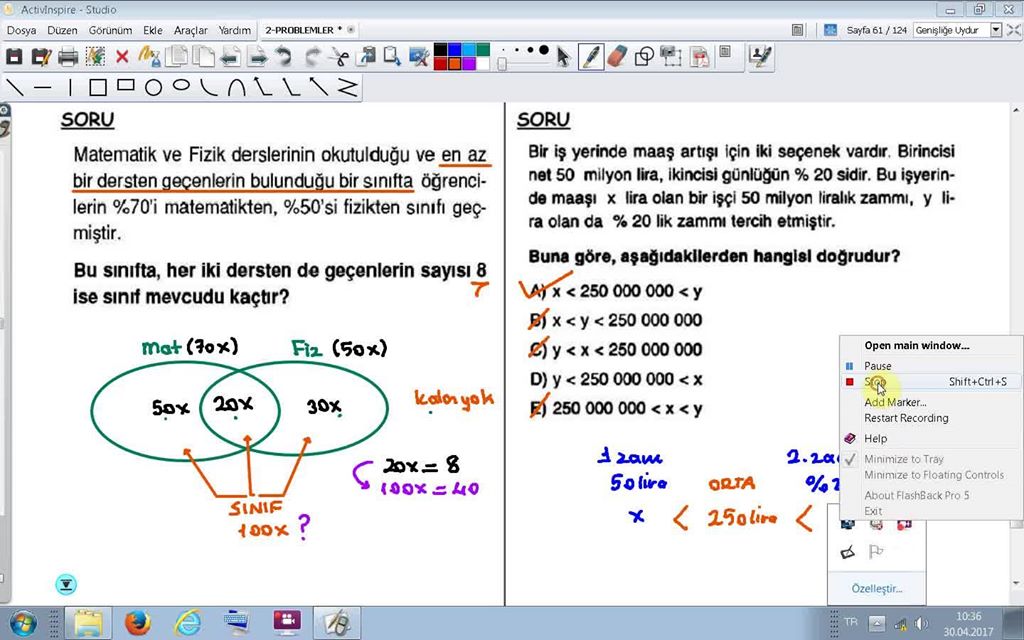Show hidden tray icons with the taskbar arrow
The width and height of the screenshot is (1024, 640).
[x=876, y=624]
